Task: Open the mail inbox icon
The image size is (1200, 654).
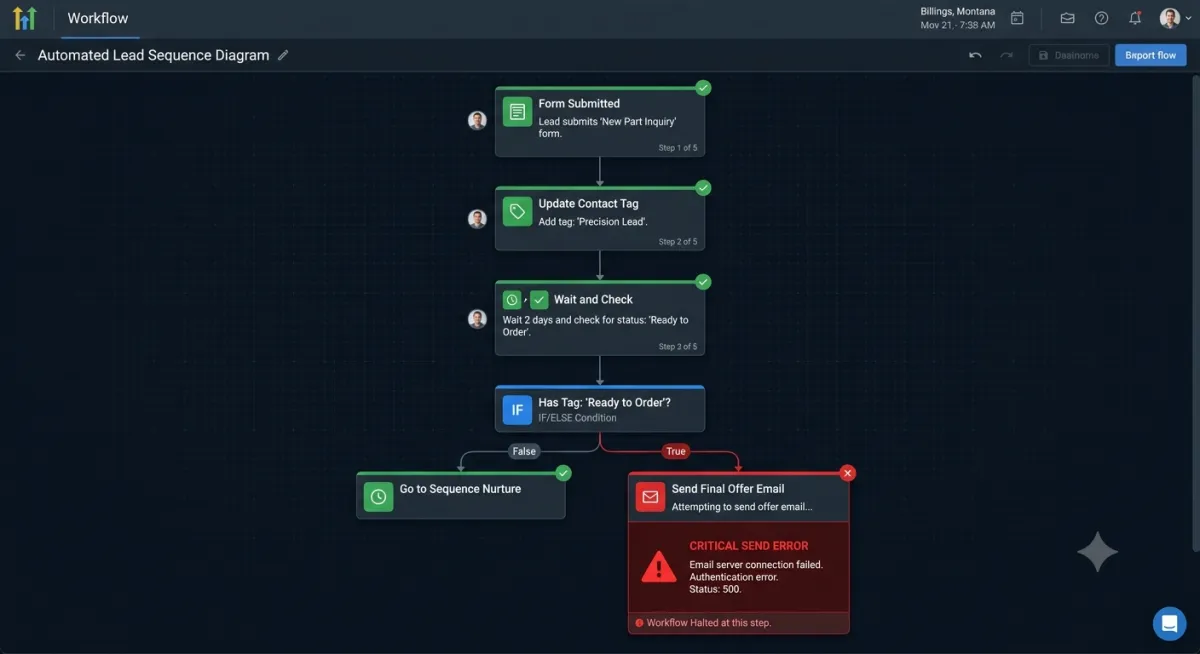Action: click(1068, 18)
